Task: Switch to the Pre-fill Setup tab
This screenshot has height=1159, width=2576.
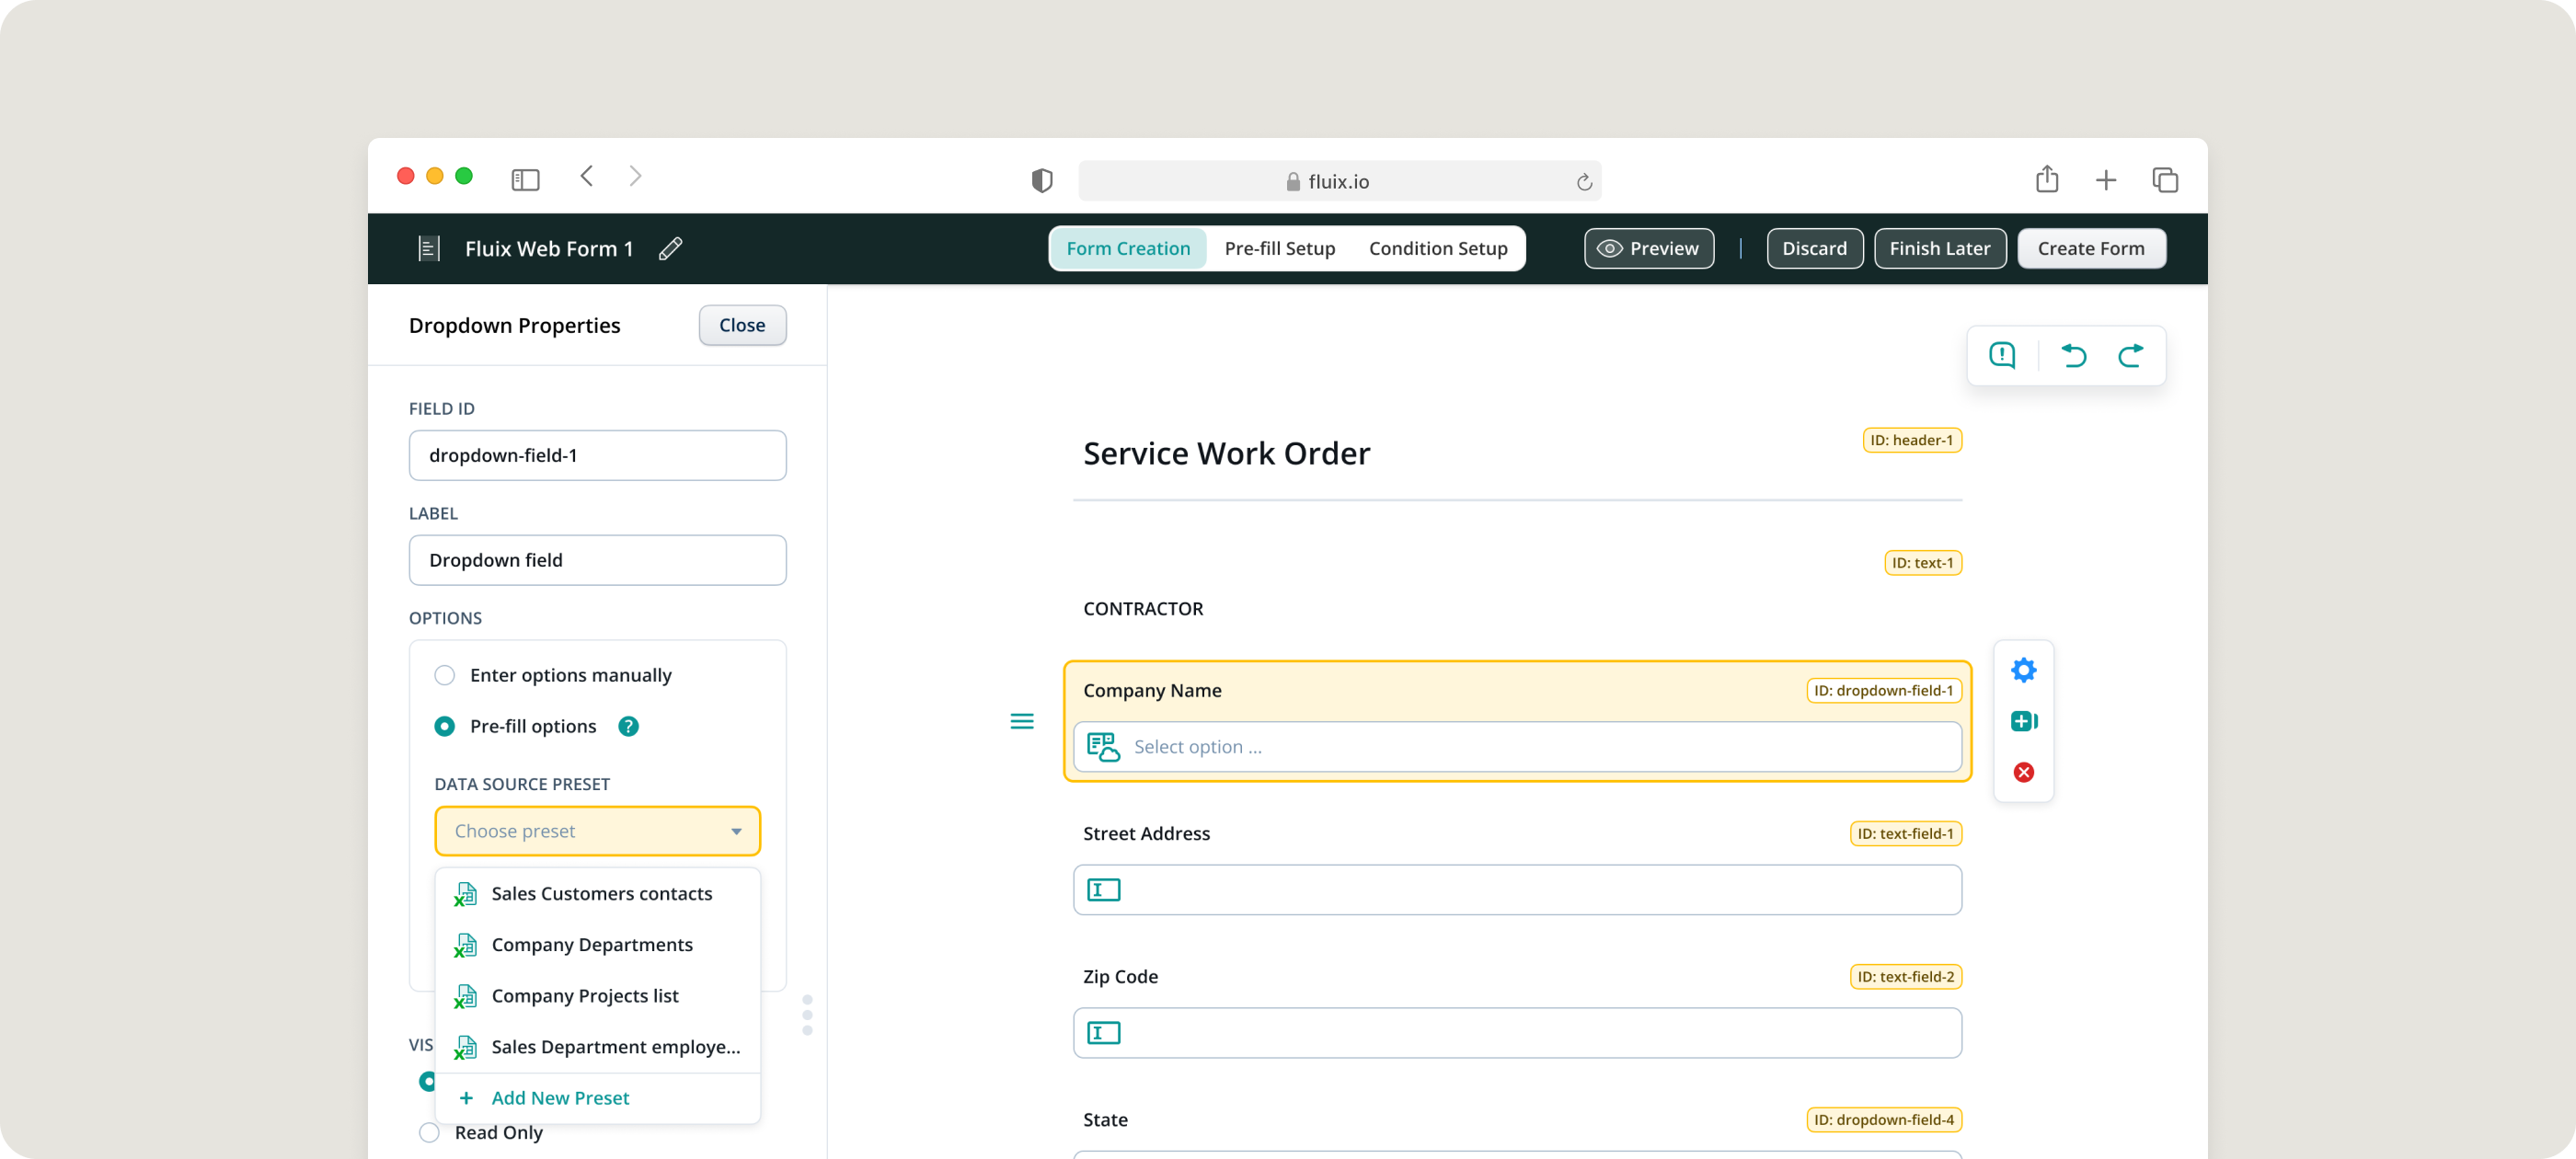Action: [x=1279, y=248]
